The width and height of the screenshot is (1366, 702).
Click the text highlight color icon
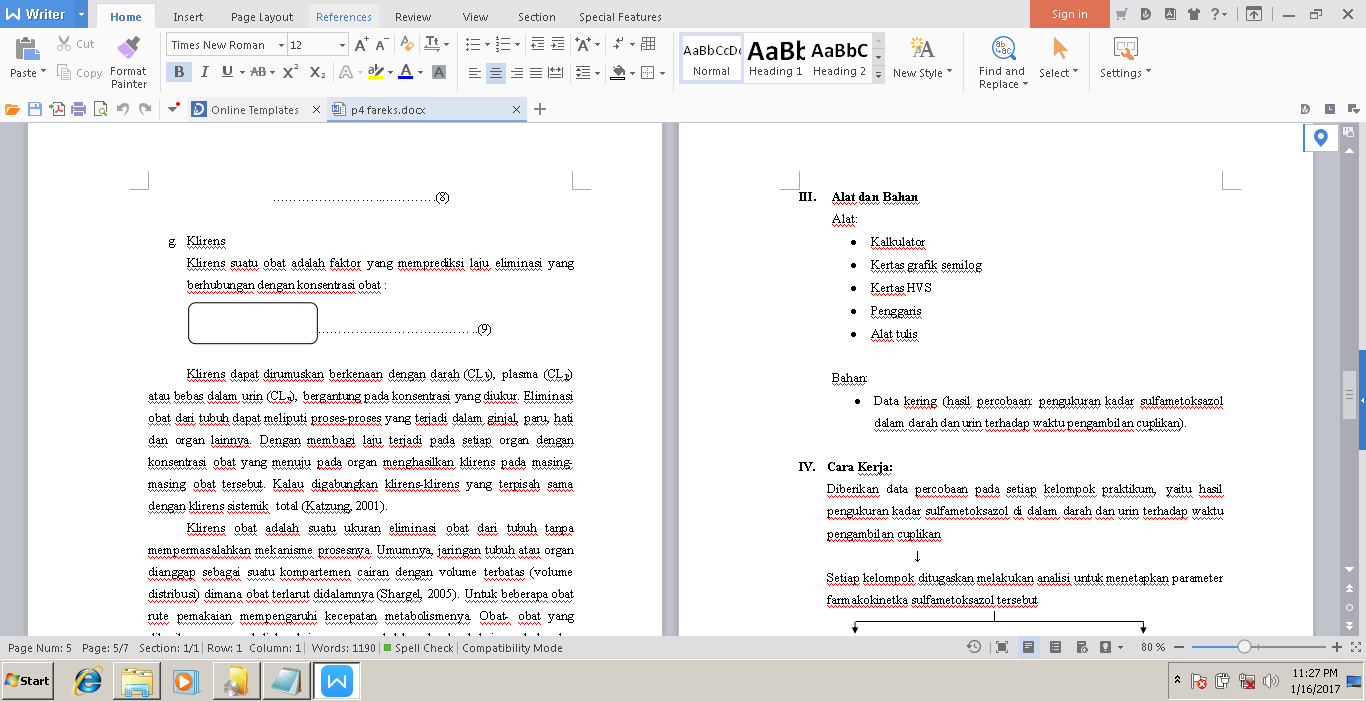(x=377, y=72)
